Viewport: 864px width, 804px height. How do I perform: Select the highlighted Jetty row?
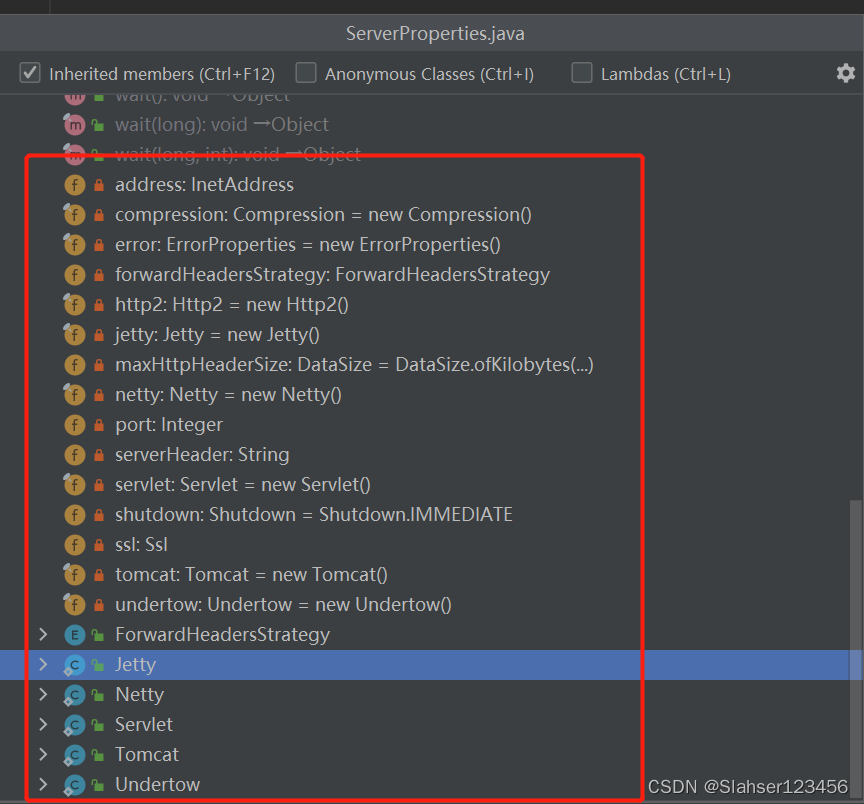(x=135, y=664)
